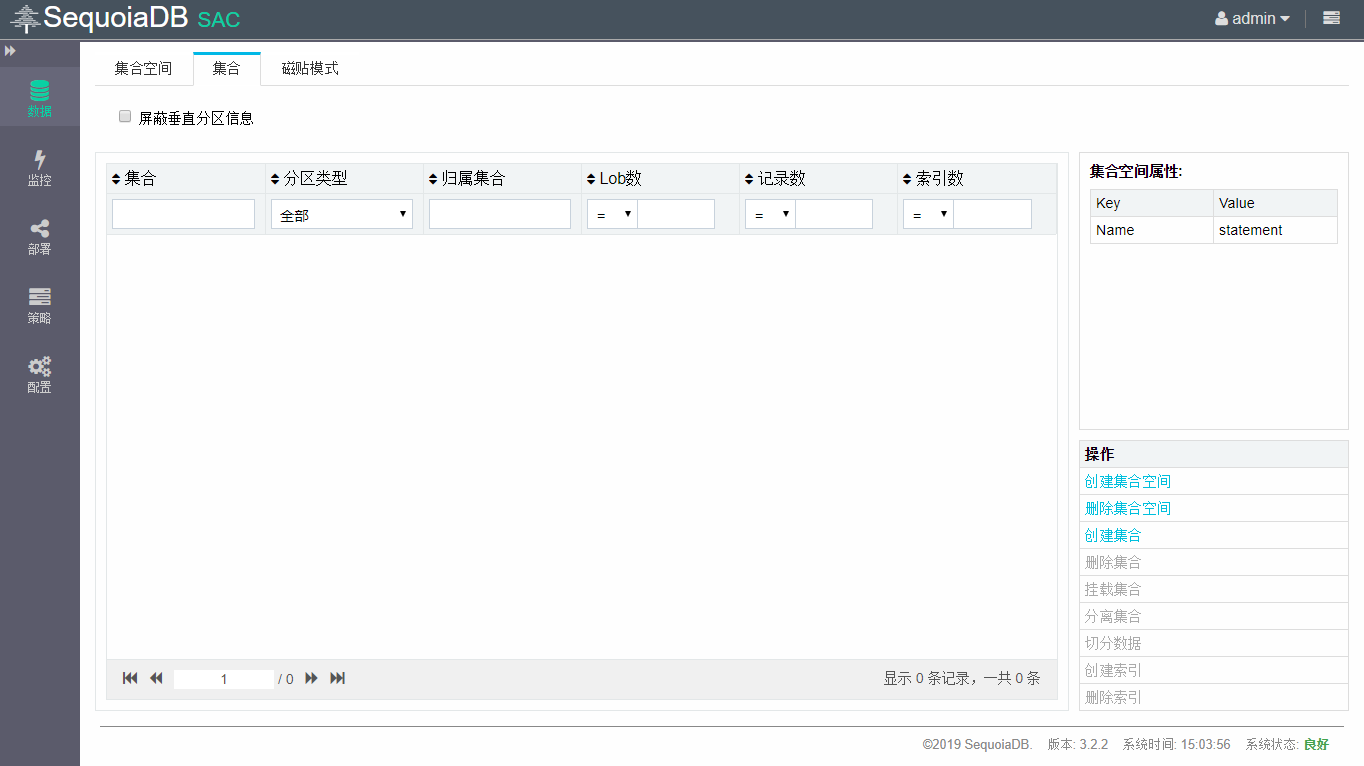Click the 集合空间属性 panel heading
This screenshot has height=766, width=1364.
(1136, 171)
